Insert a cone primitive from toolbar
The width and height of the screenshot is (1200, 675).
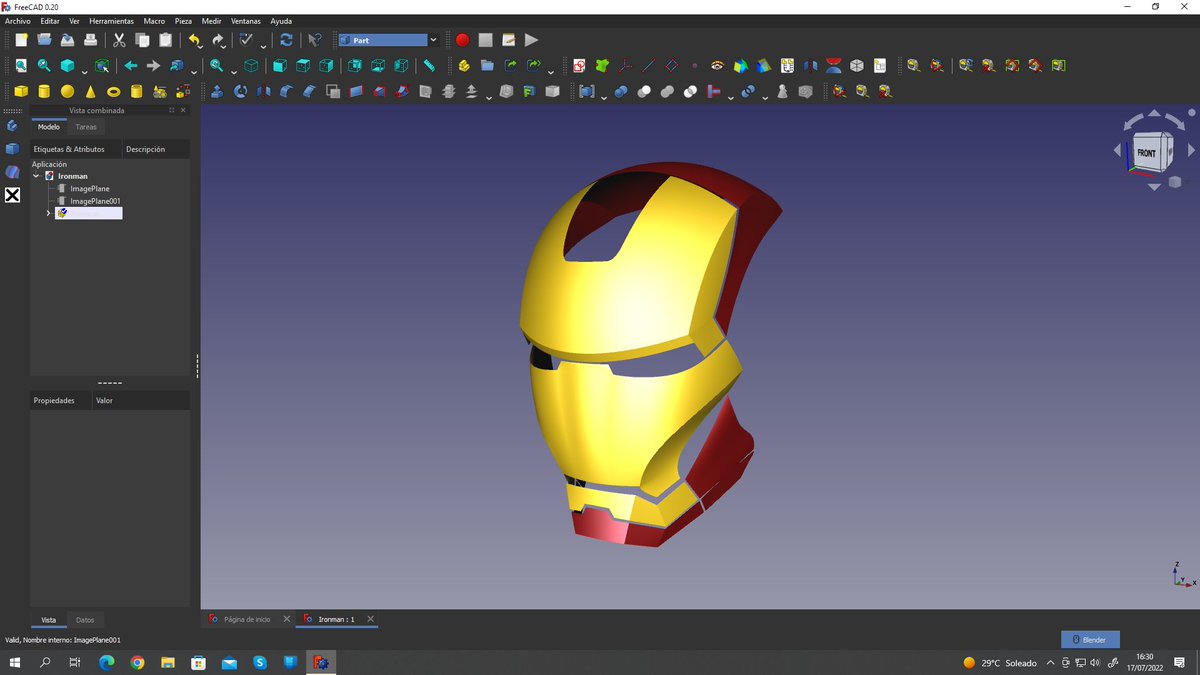90,91
